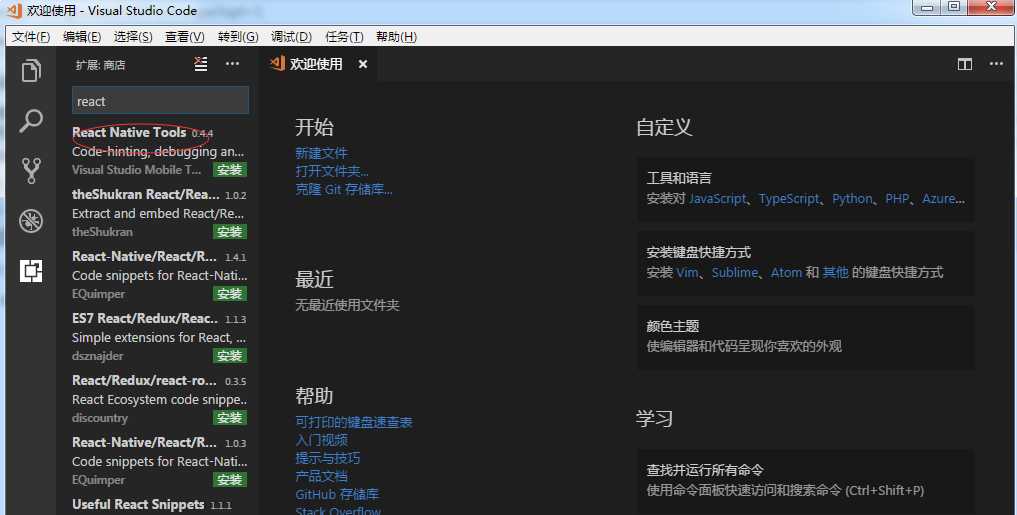The width and height of the screenshot is (1017, 515).
Task: Open the Source Control branch icon
Action: tap(31, 171)
